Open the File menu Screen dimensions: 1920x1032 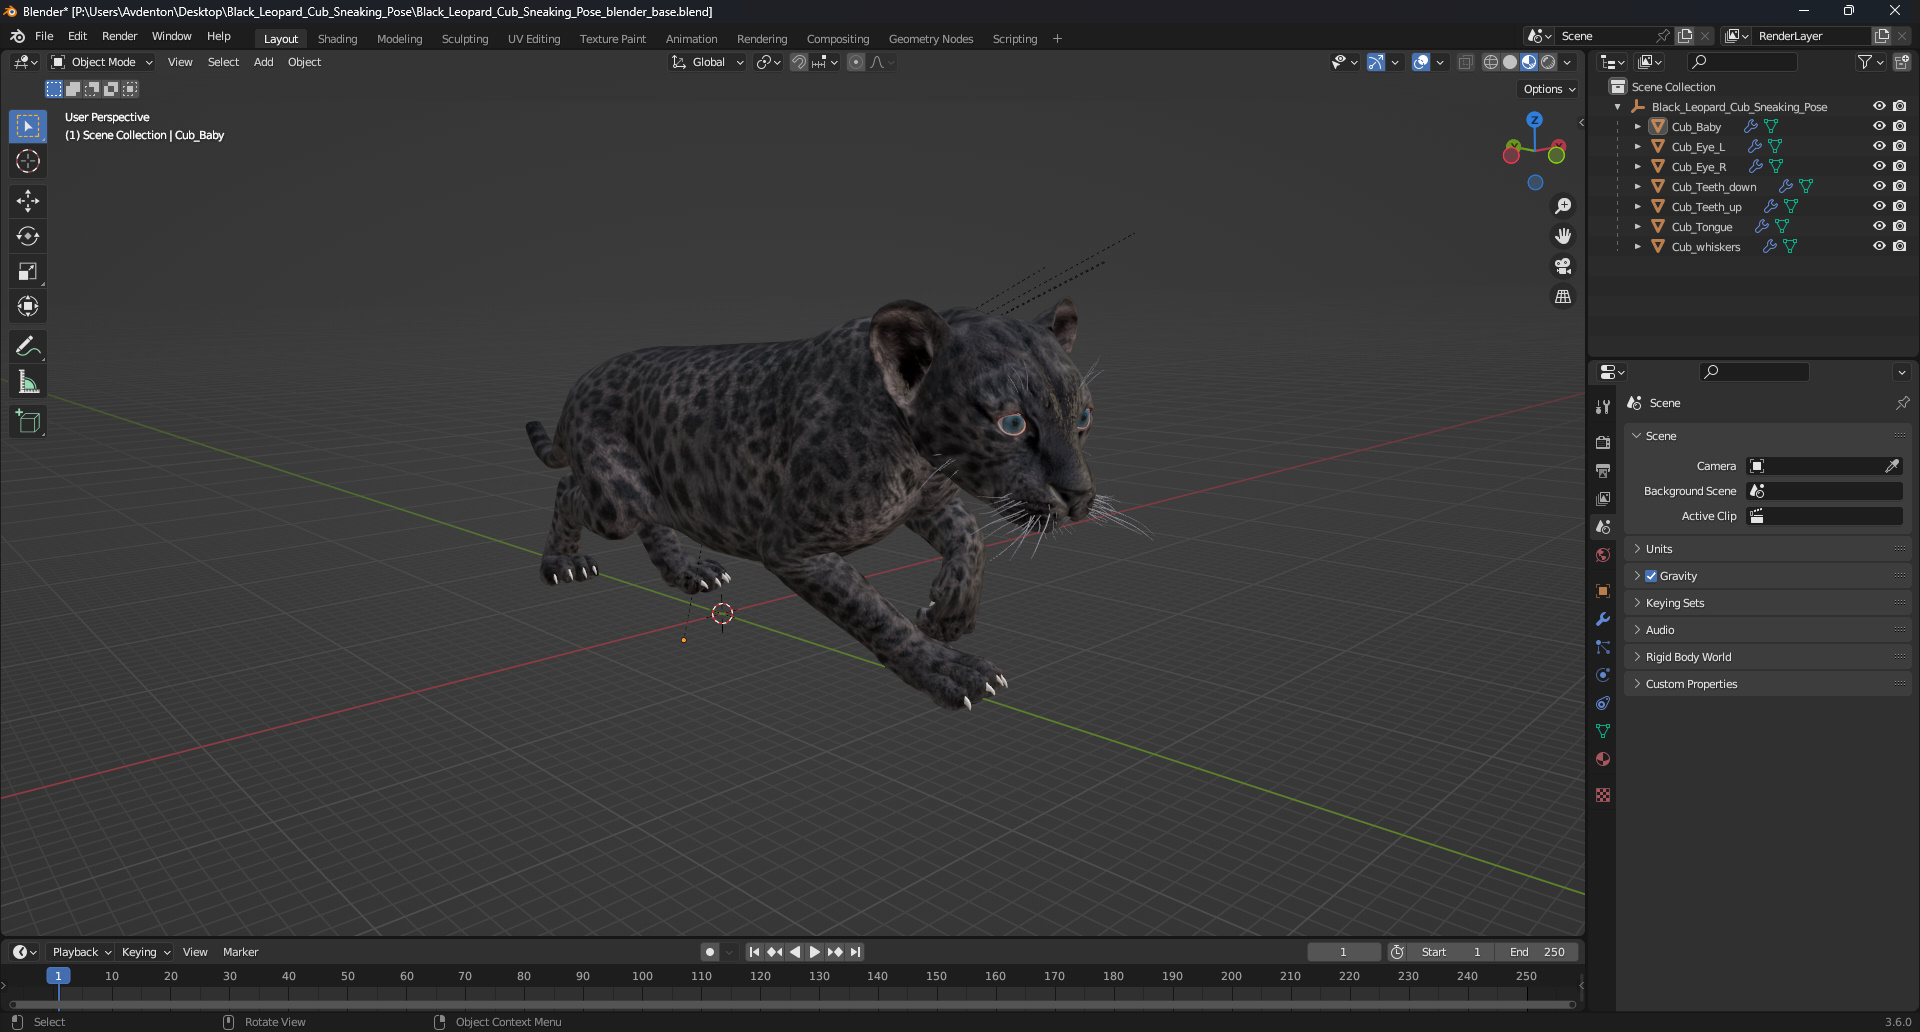click(x=44, y=36)
